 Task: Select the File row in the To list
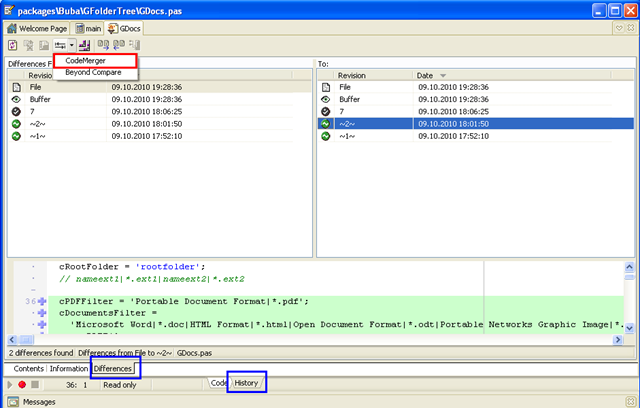[x=476, y=87]
